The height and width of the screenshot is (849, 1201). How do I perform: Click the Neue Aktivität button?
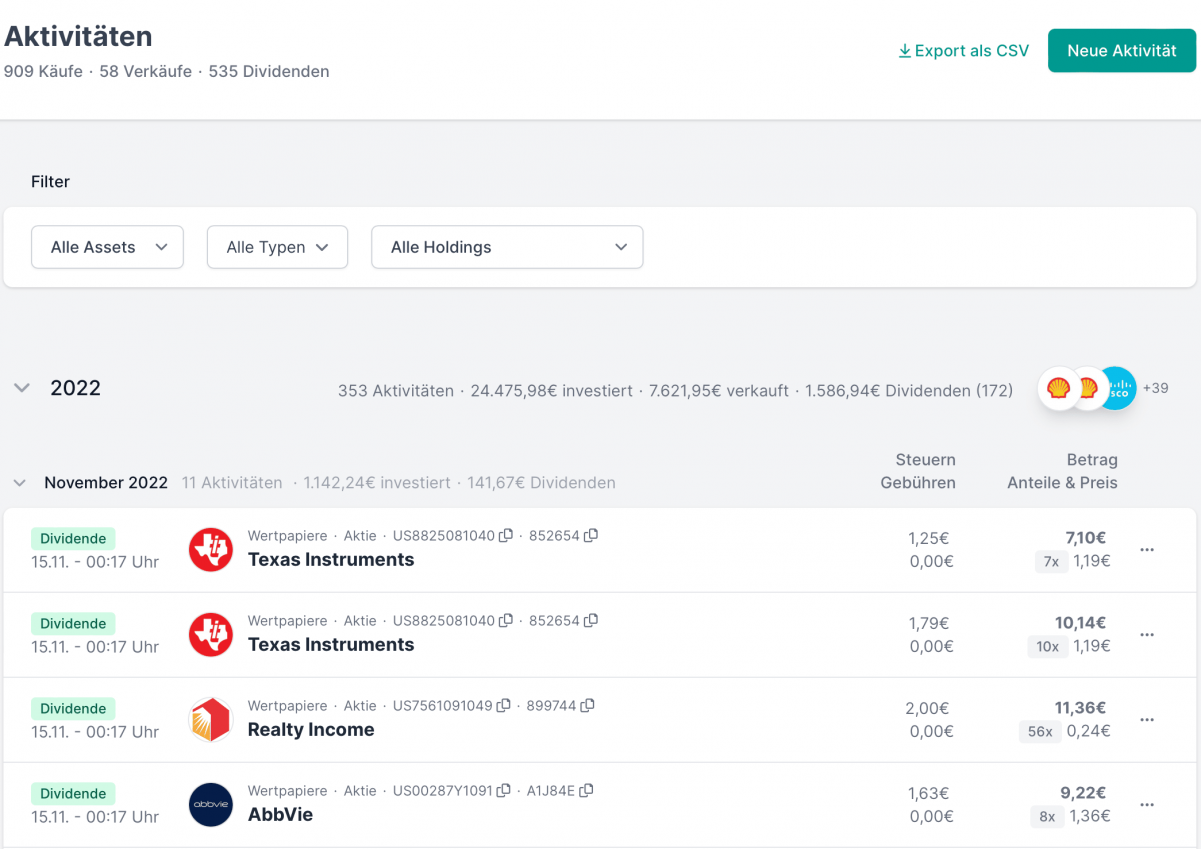point(1121,50)
